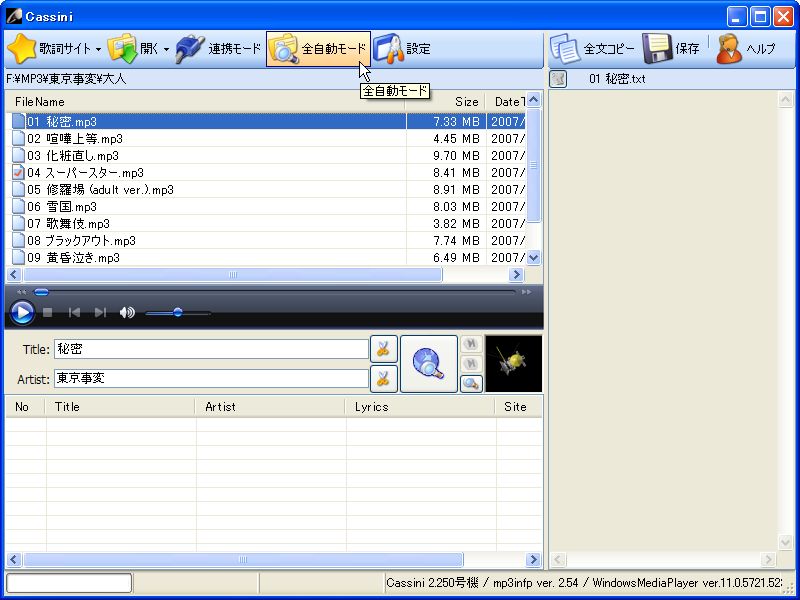
Task: Sort results by Lyrics column header
Action: pyautogui.click(x=420, y=407)
